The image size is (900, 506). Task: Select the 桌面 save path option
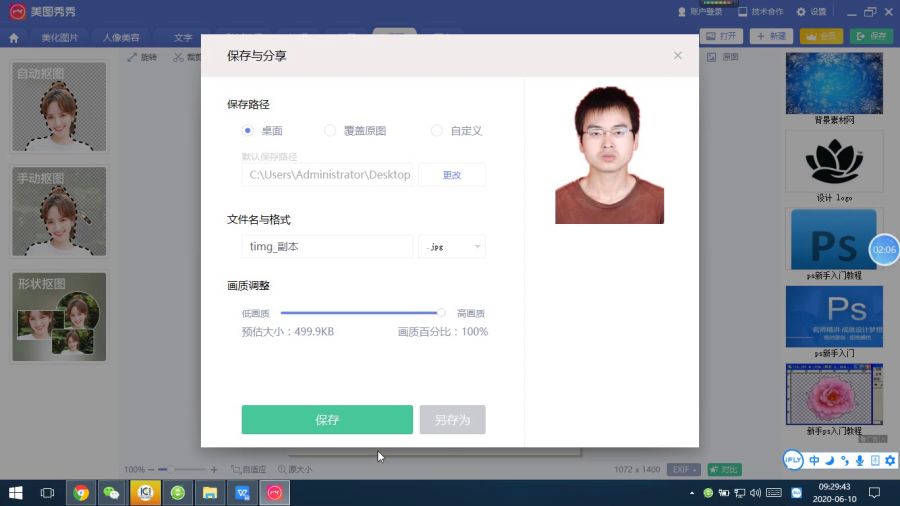tap(262, 131)
